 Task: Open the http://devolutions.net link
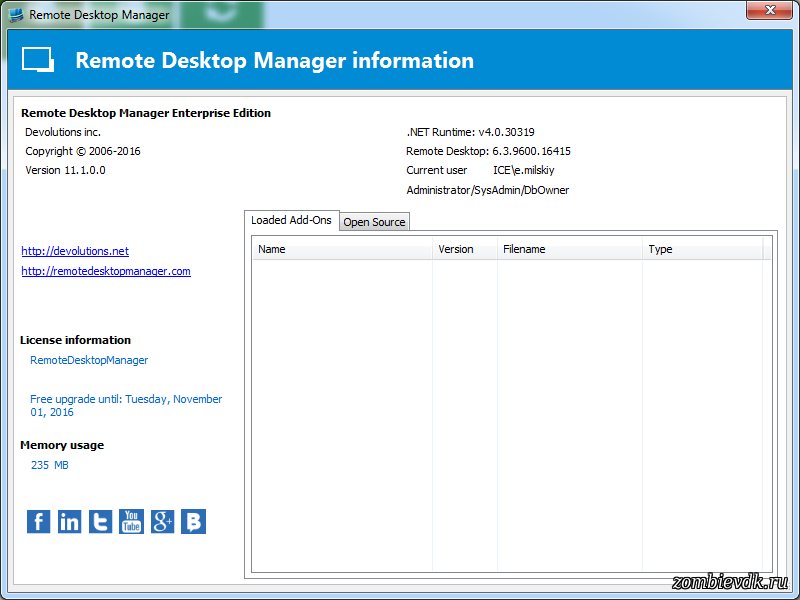tap(75, 251)
